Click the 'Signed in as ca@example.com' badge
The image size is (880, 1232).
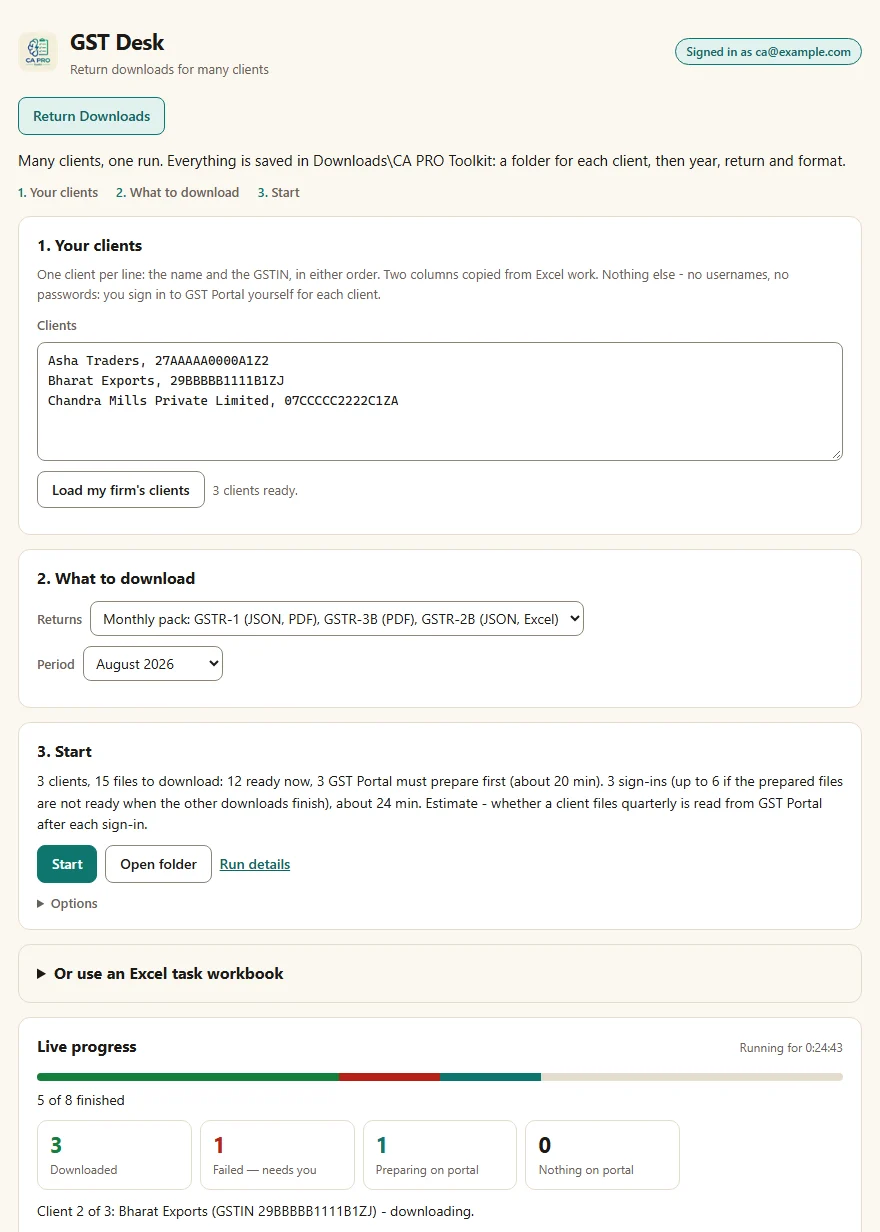pyautogui.click(x=768, y=52)
